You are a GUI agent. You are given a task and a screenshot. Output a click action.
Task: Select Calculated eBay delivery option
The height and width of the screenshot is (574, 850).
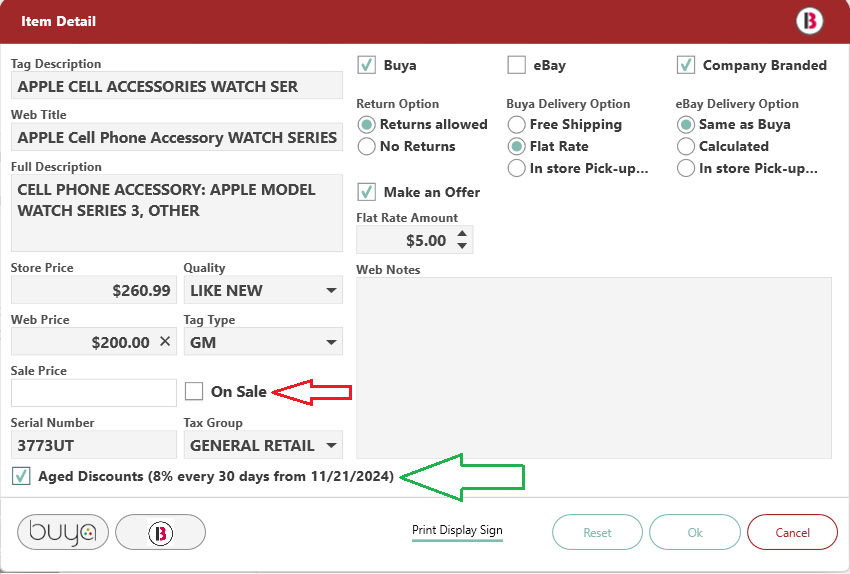click(686, 146)
